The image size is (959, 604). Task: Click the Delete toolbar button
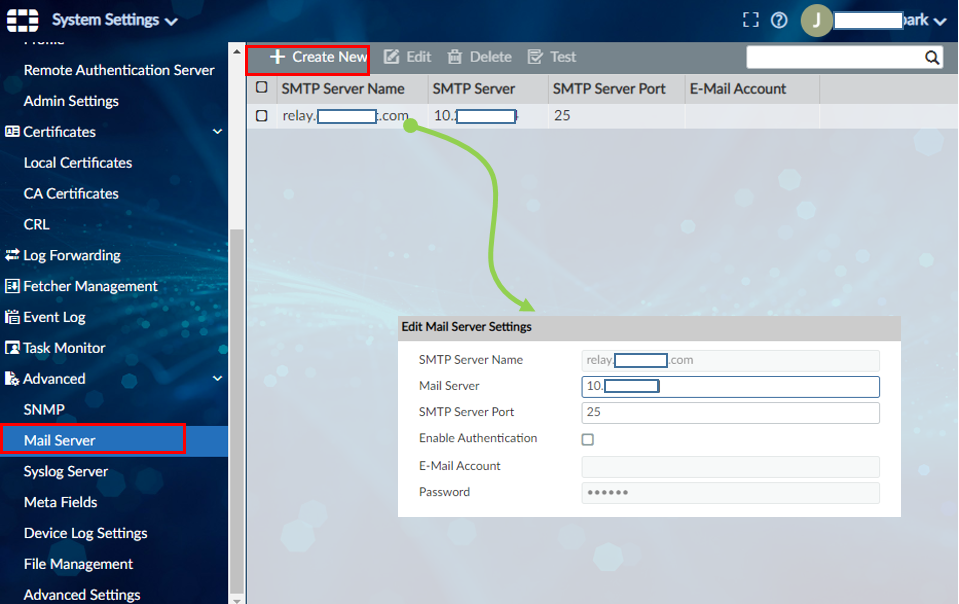tap(480, 57)
